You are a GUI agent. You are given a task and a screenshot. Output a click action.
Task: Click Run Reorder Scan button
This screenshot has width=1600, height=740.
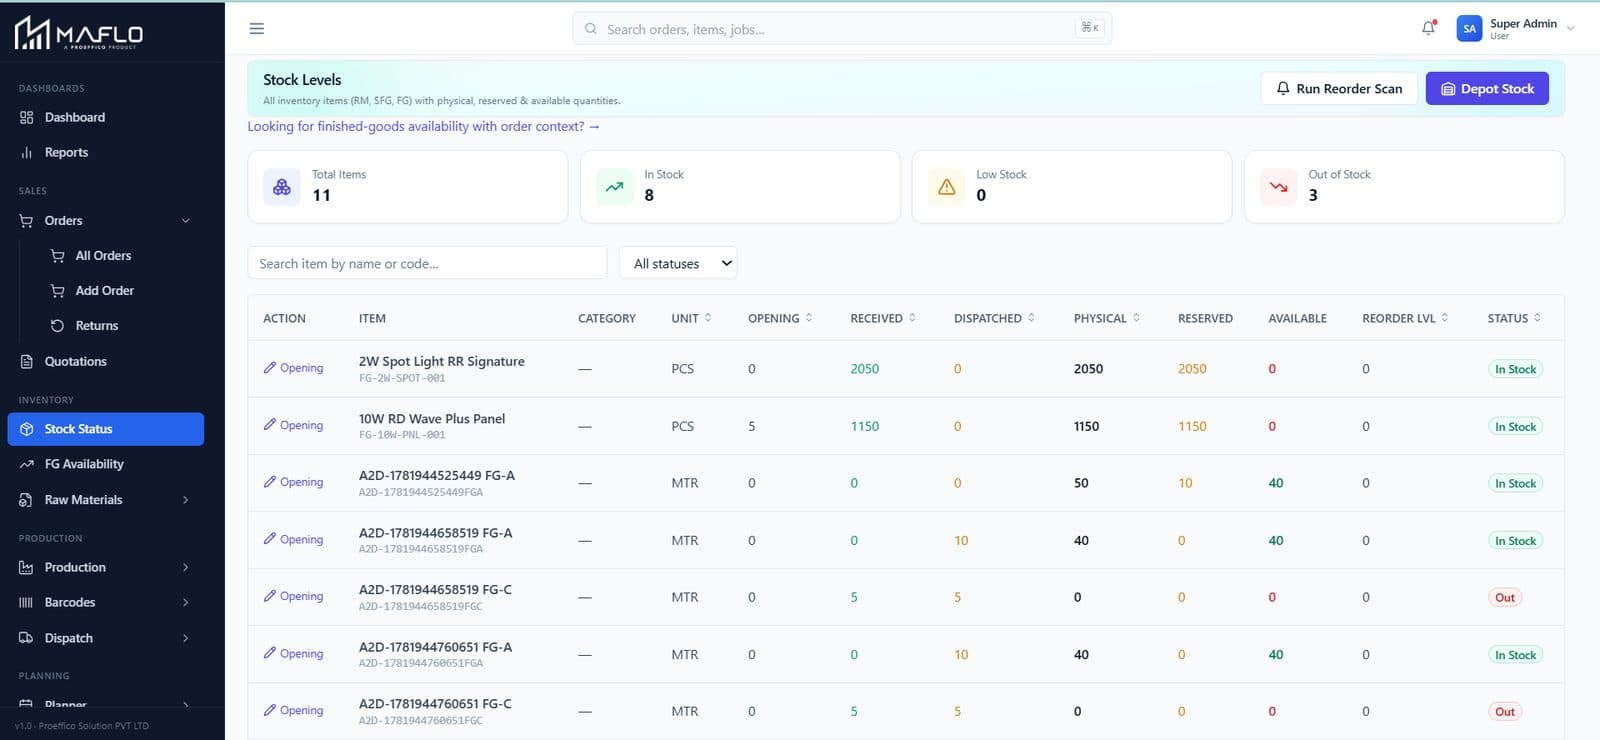point(1338,88)
